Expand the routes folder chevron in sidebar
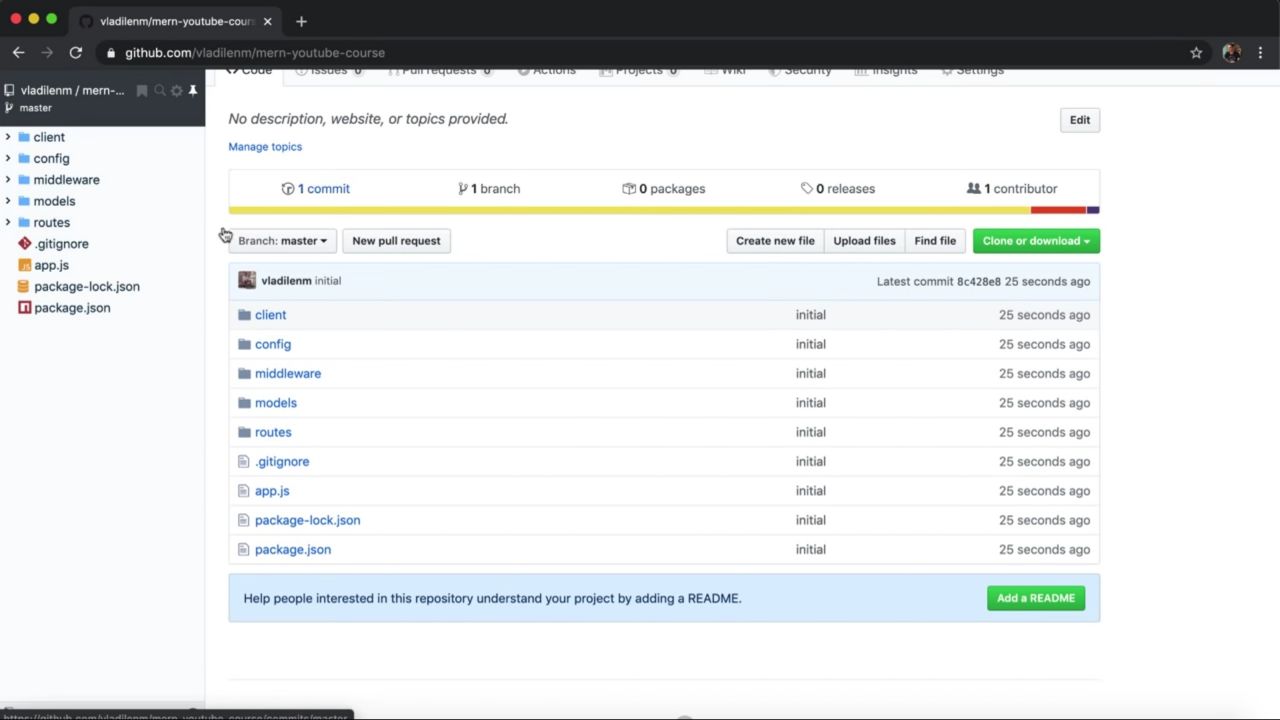Viewport: 1280px width, 720px height. (x=8, y=222)
